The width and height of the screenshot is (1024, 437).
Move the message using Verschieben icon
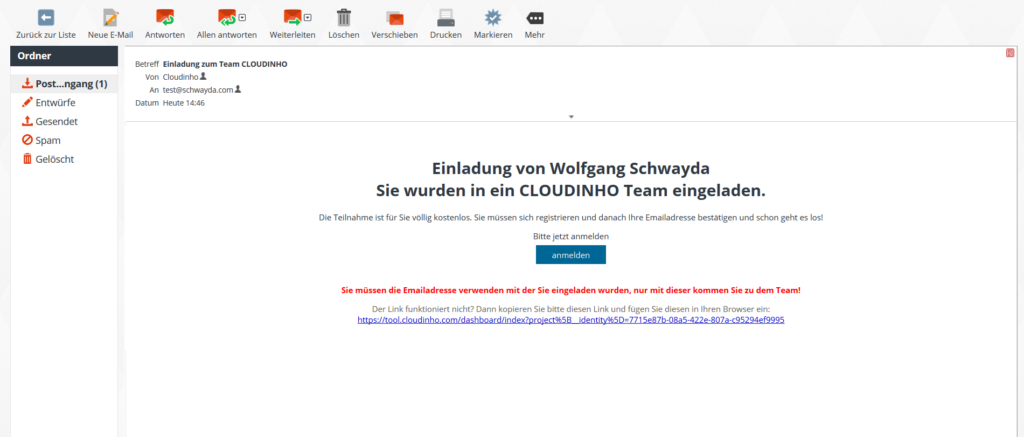(x=394, y=18)
